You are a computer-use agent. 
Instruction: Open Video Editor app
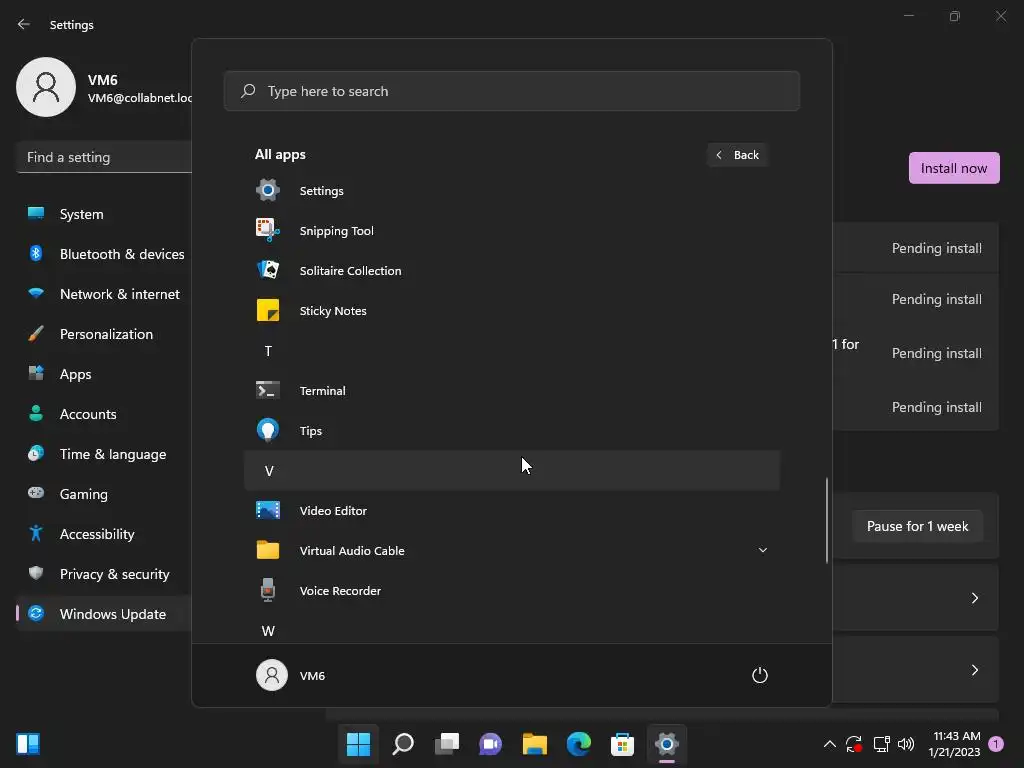pos(512,511)
